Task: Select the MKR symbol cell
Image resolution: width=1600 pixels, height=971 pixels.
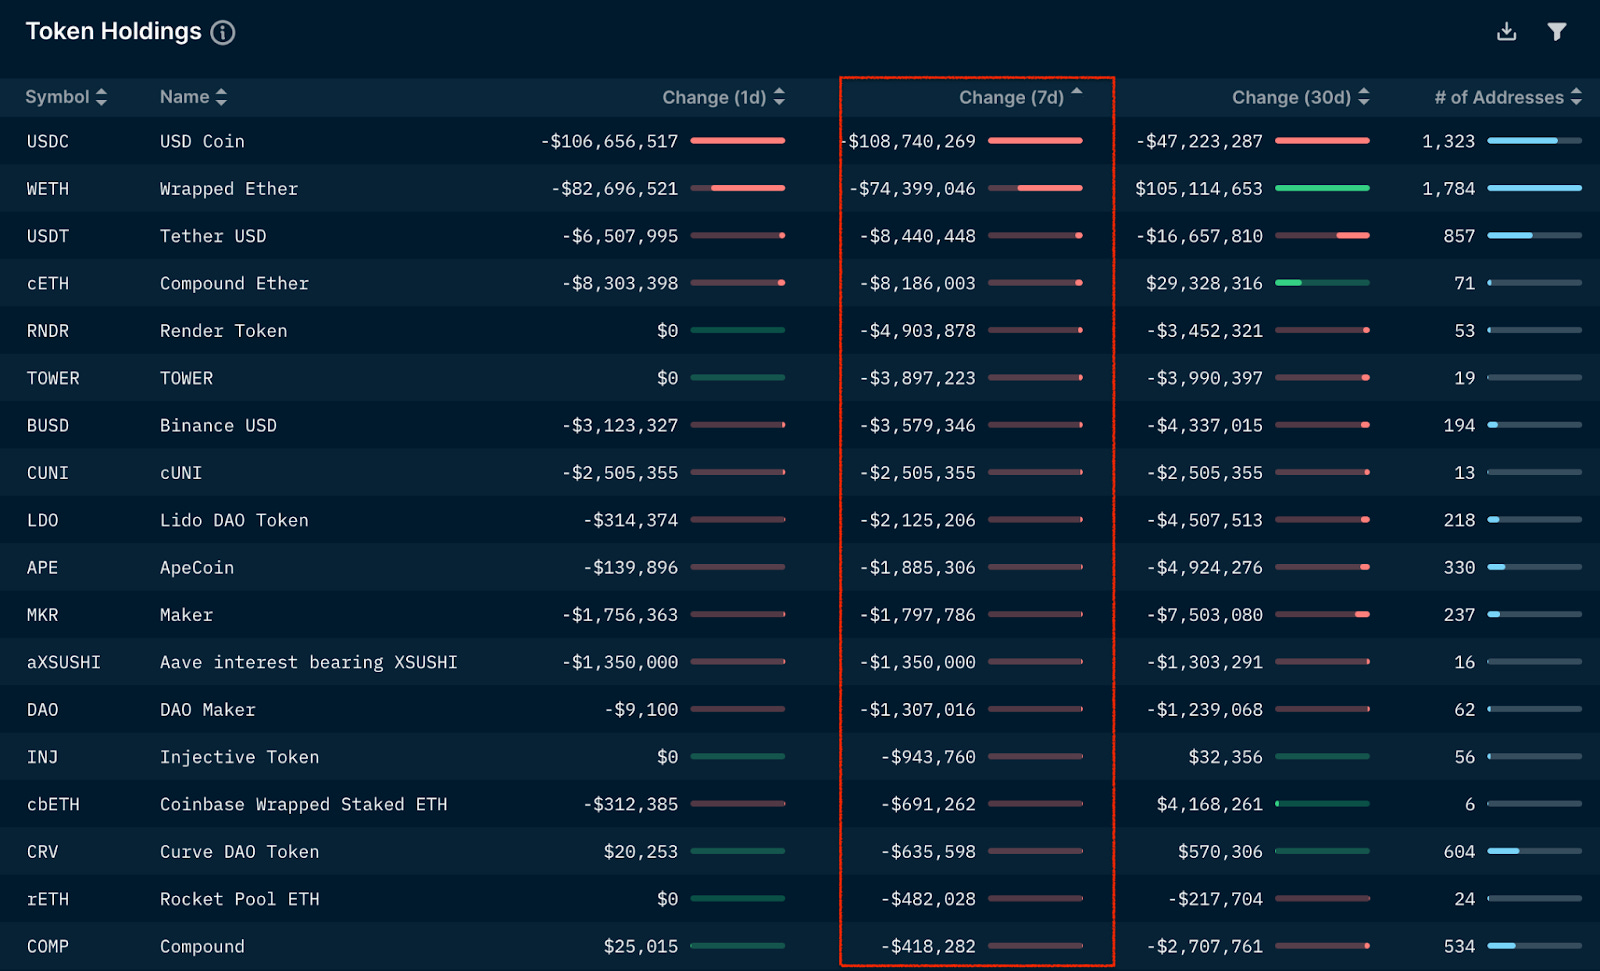Action: [x=43, y=615]
